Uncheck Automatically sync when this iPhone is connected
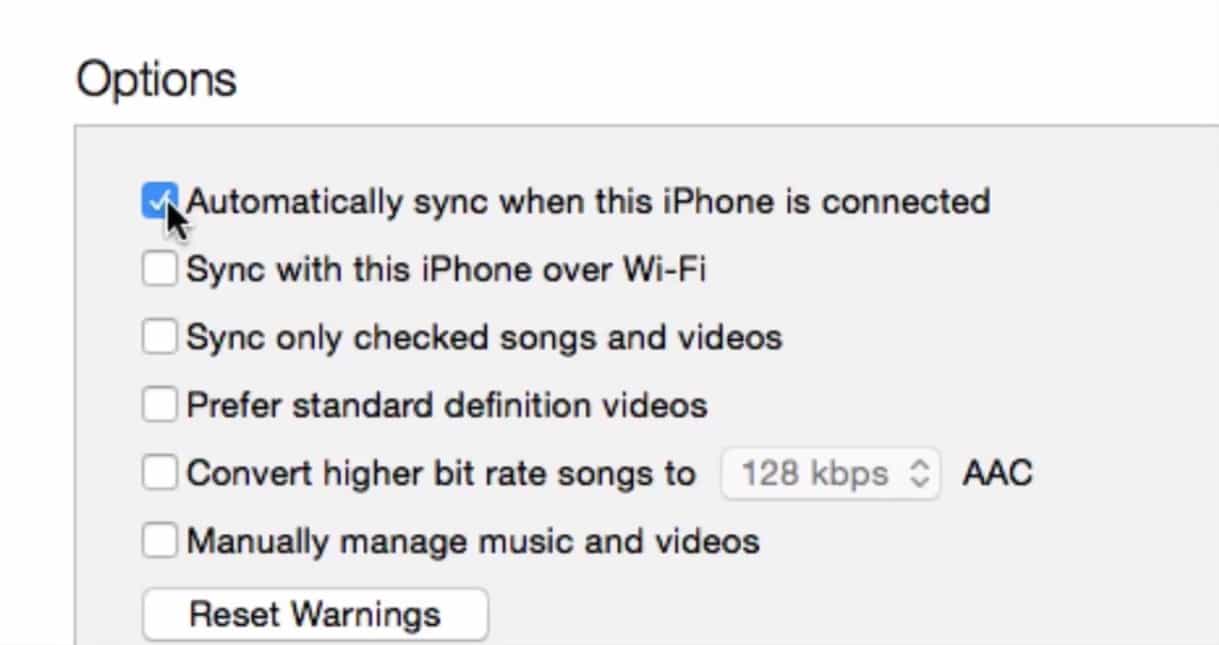This screenshot has width=1219, height=645. coord(159,201)
